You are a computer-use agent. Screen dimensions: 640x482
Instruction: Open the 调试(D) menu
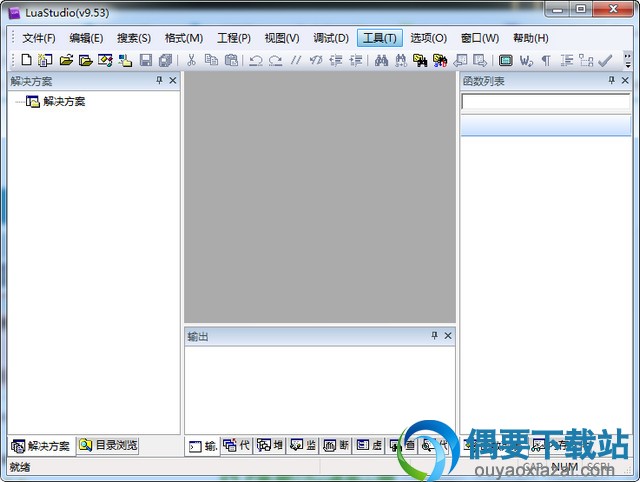(331, 38)
